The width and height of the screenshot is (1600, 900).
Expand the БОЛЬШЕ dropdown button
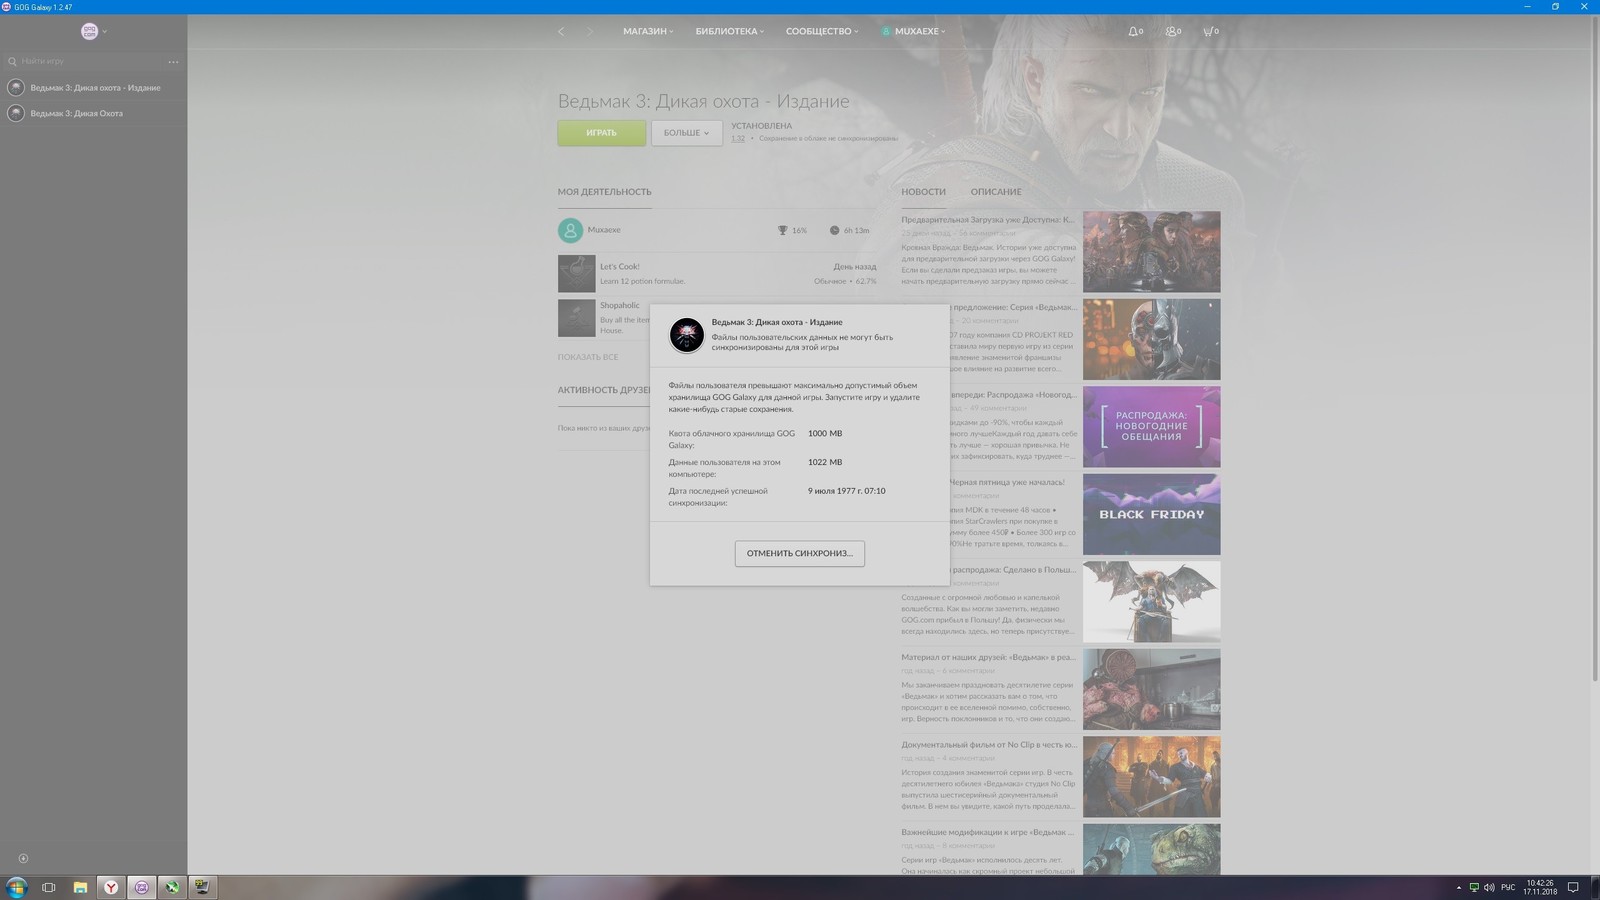pos(686,132)
